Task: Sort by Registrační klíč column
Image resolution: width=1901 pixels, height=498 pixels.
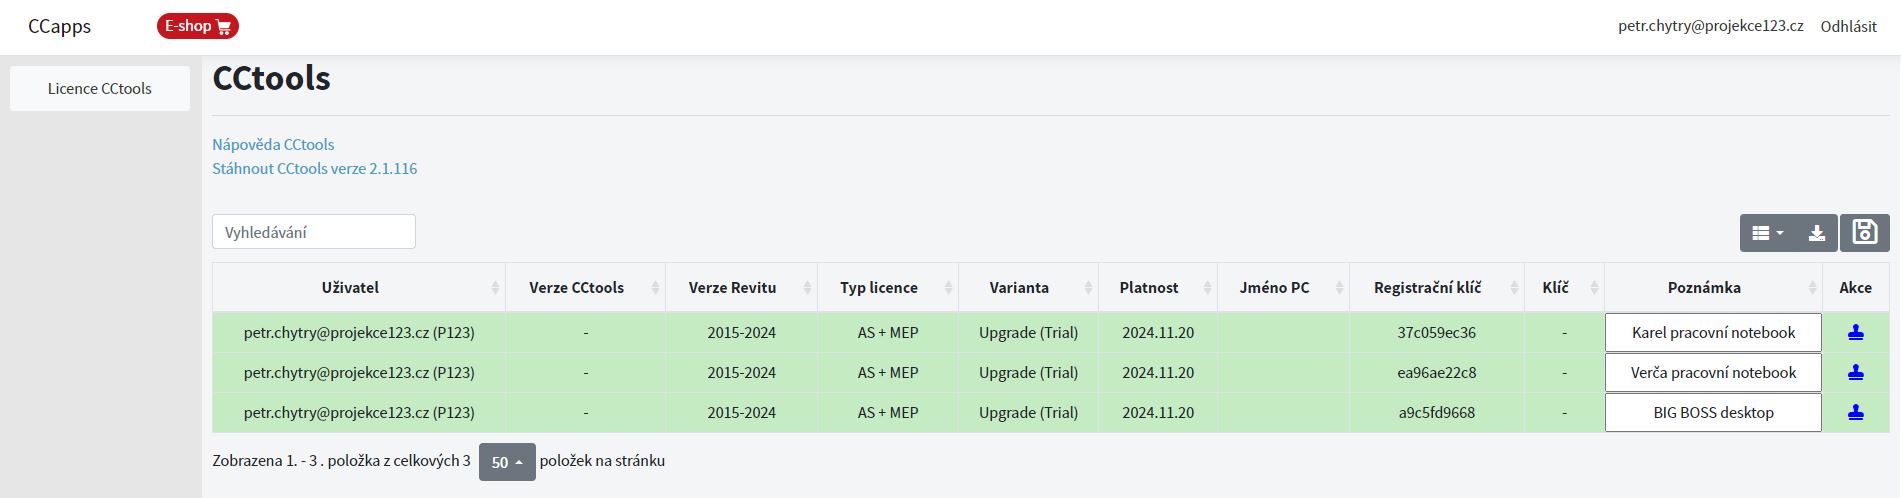Action: [1437, 288]
